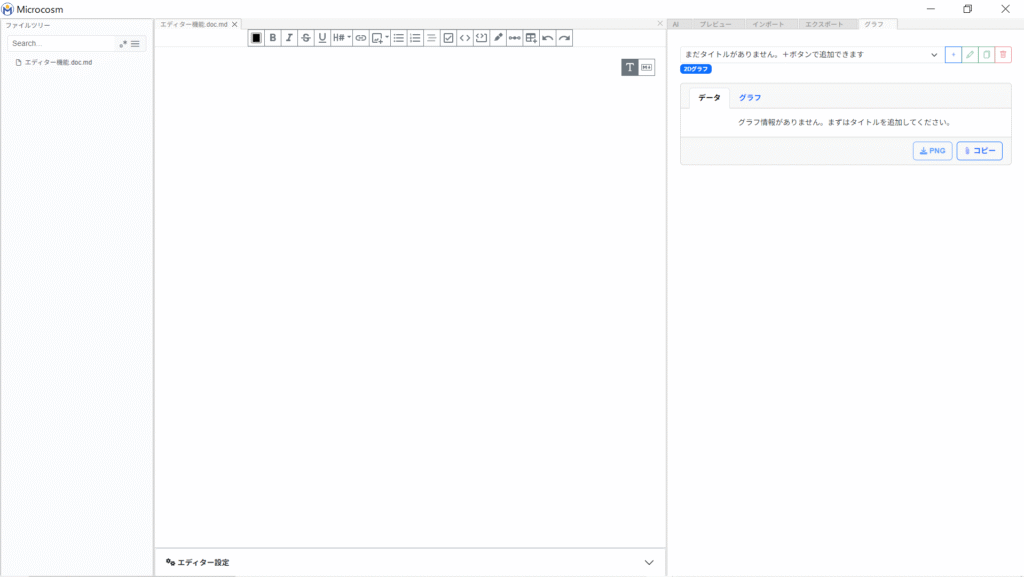Download the graph as PNG

(x=932, y=151)
